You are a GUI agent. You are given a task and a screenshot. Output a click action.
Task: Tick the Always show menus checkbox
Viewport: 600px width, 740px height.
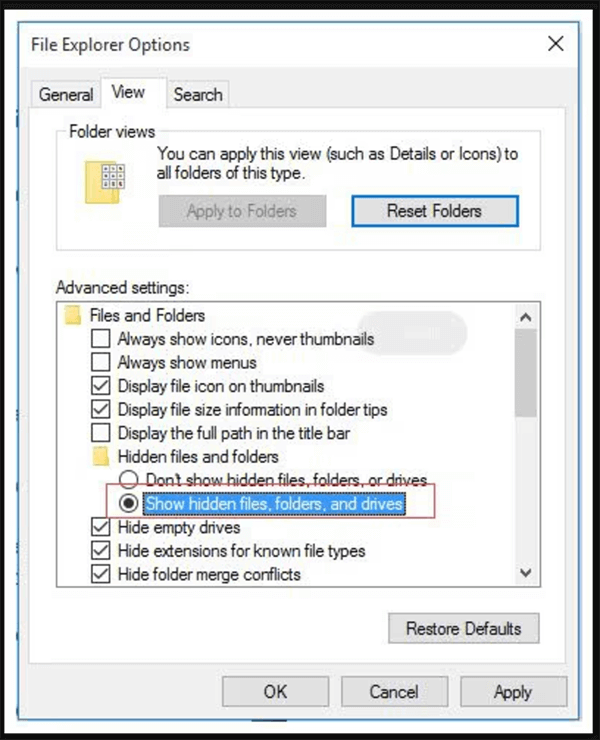(101, 362)
